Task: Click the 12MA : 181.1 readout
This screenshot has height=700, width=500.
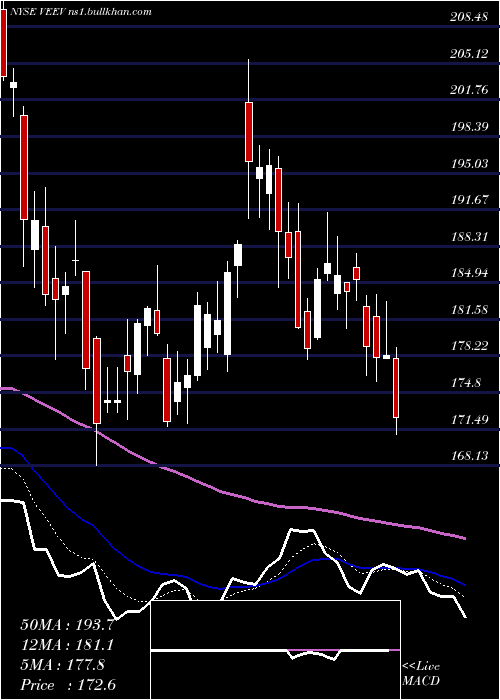Action: (x=67, y=645)
